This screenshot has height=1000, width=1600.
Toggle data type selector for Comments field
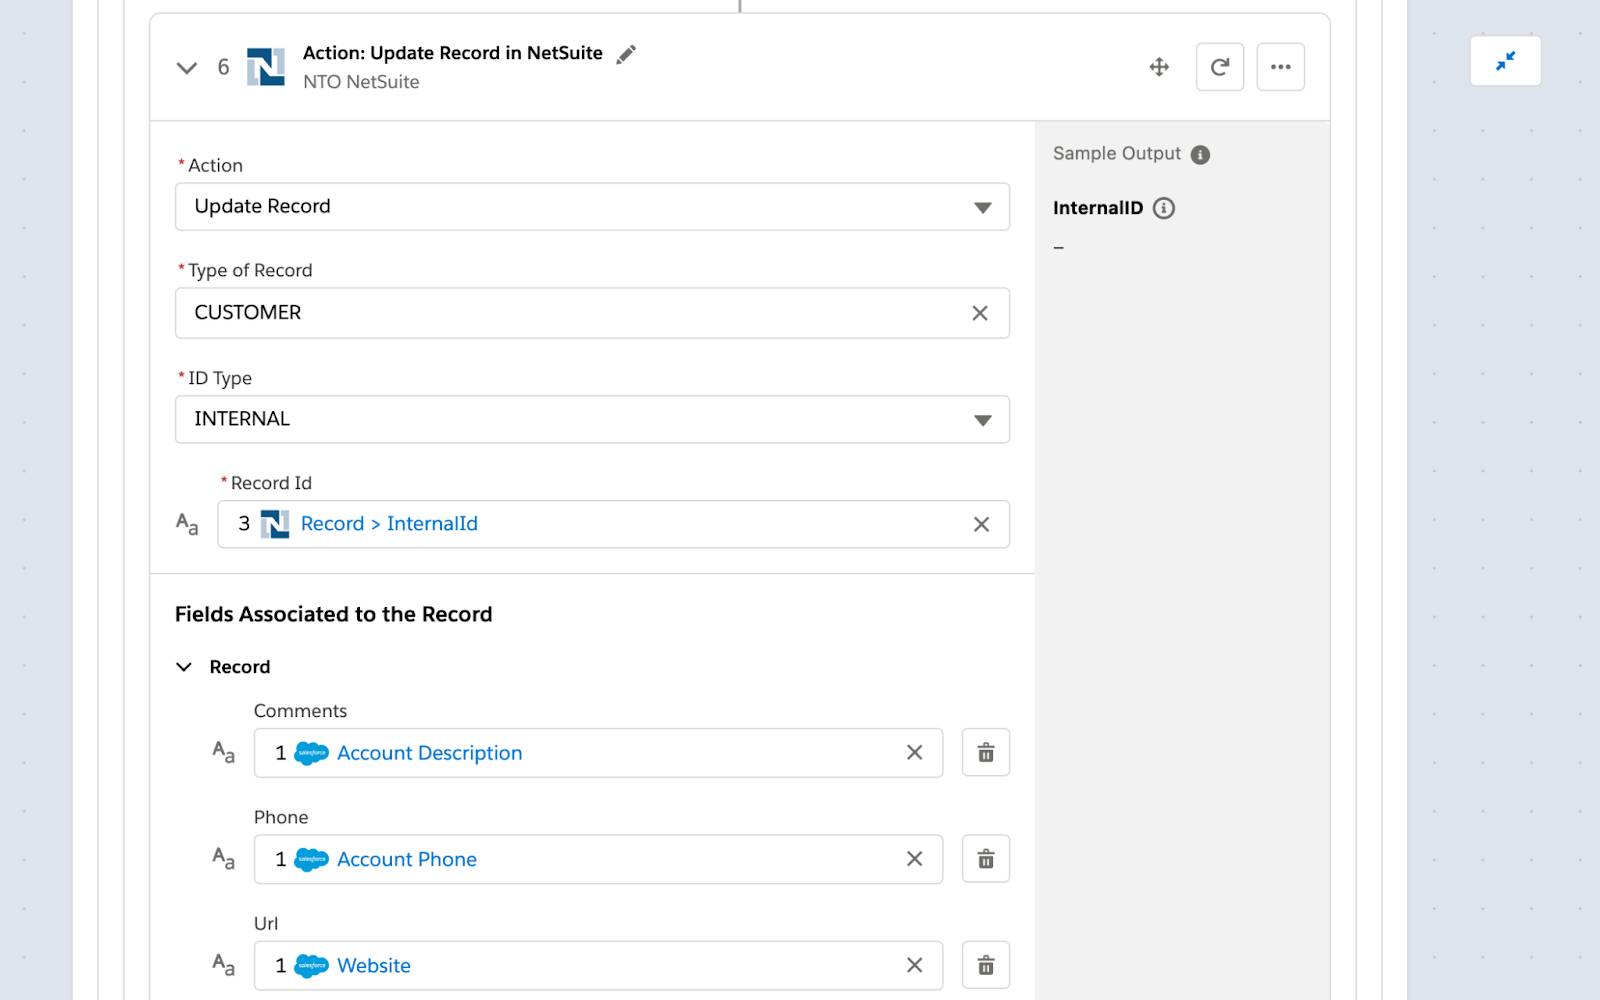point(223,753)
